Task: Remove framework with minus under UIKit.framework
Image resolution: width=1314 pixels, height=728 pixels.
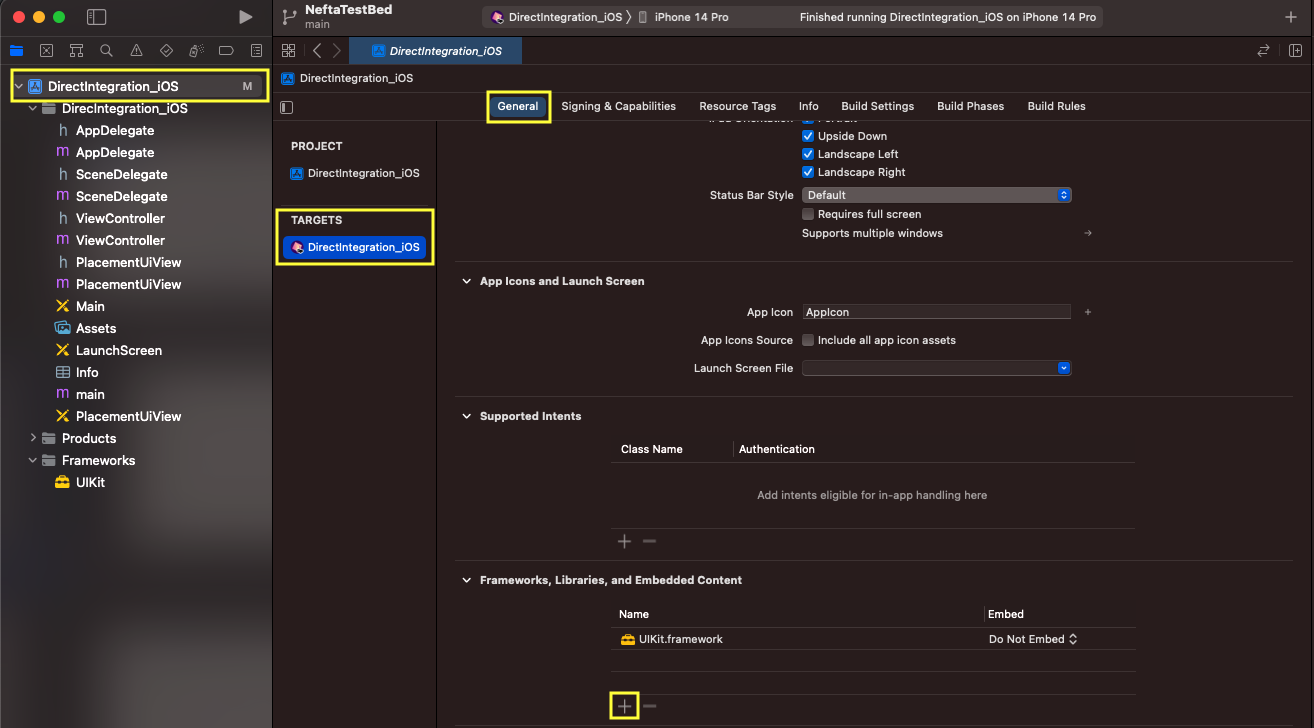Action: pos(650,706)
